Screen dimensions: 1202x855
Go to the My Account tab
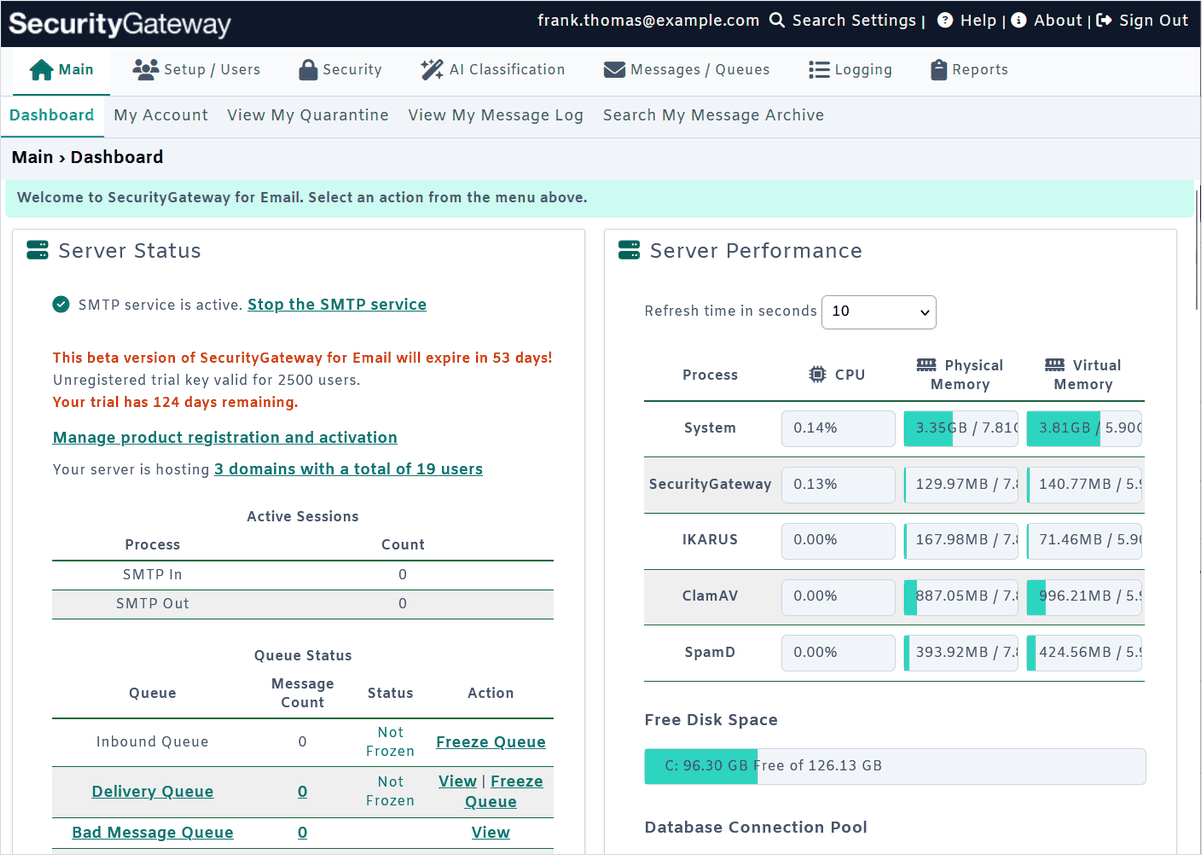161,115
